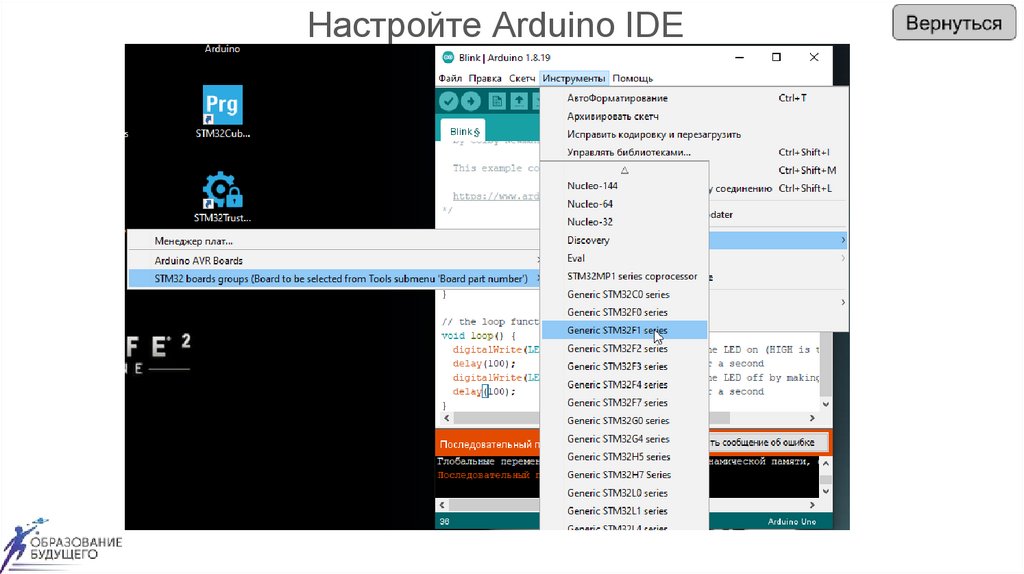The width and height of the screenshot is (1024, 574).
Task: Select Generic STM32H5 series
Action: pyautogui.click(x=624, y=457)
